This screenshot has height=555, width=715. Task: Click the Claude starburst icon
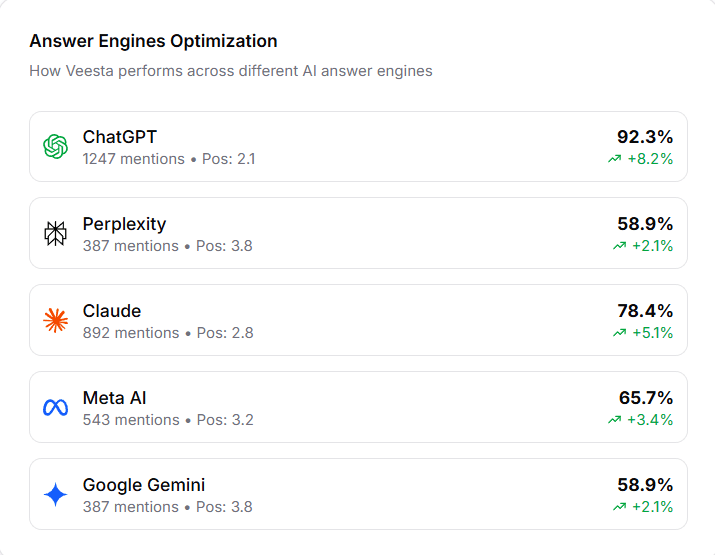[x=56, y=320]
